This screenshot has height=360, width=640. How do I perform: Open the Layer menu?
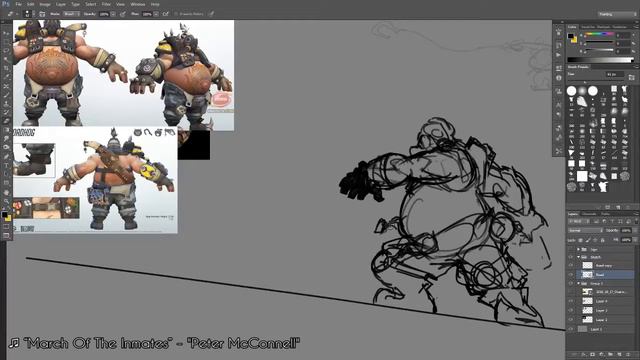[x=61, y=4]
